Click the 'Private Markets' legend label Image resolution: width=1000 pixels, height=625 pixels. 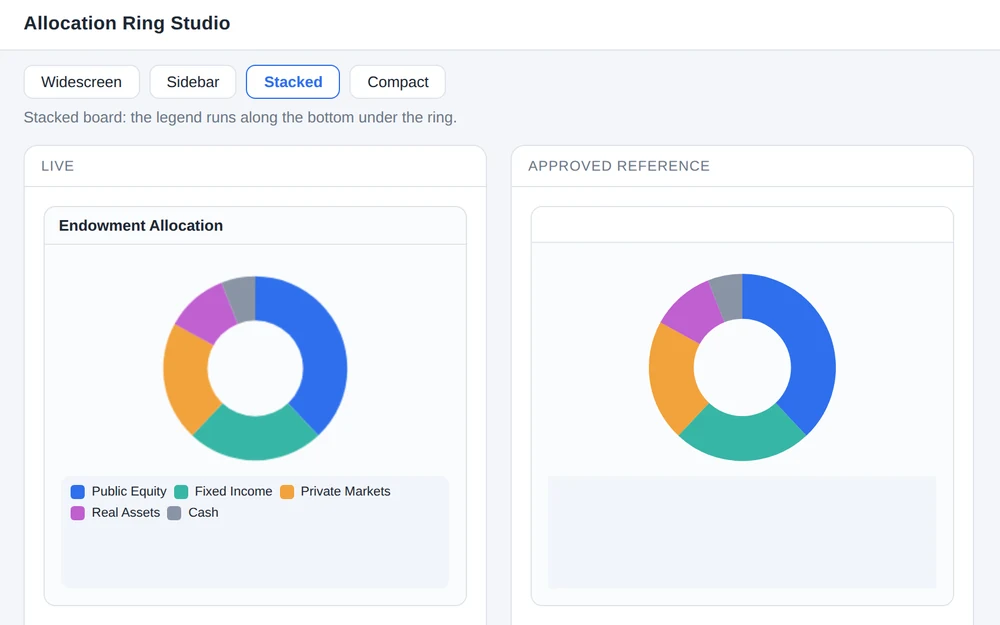click(x=345, y=491)
